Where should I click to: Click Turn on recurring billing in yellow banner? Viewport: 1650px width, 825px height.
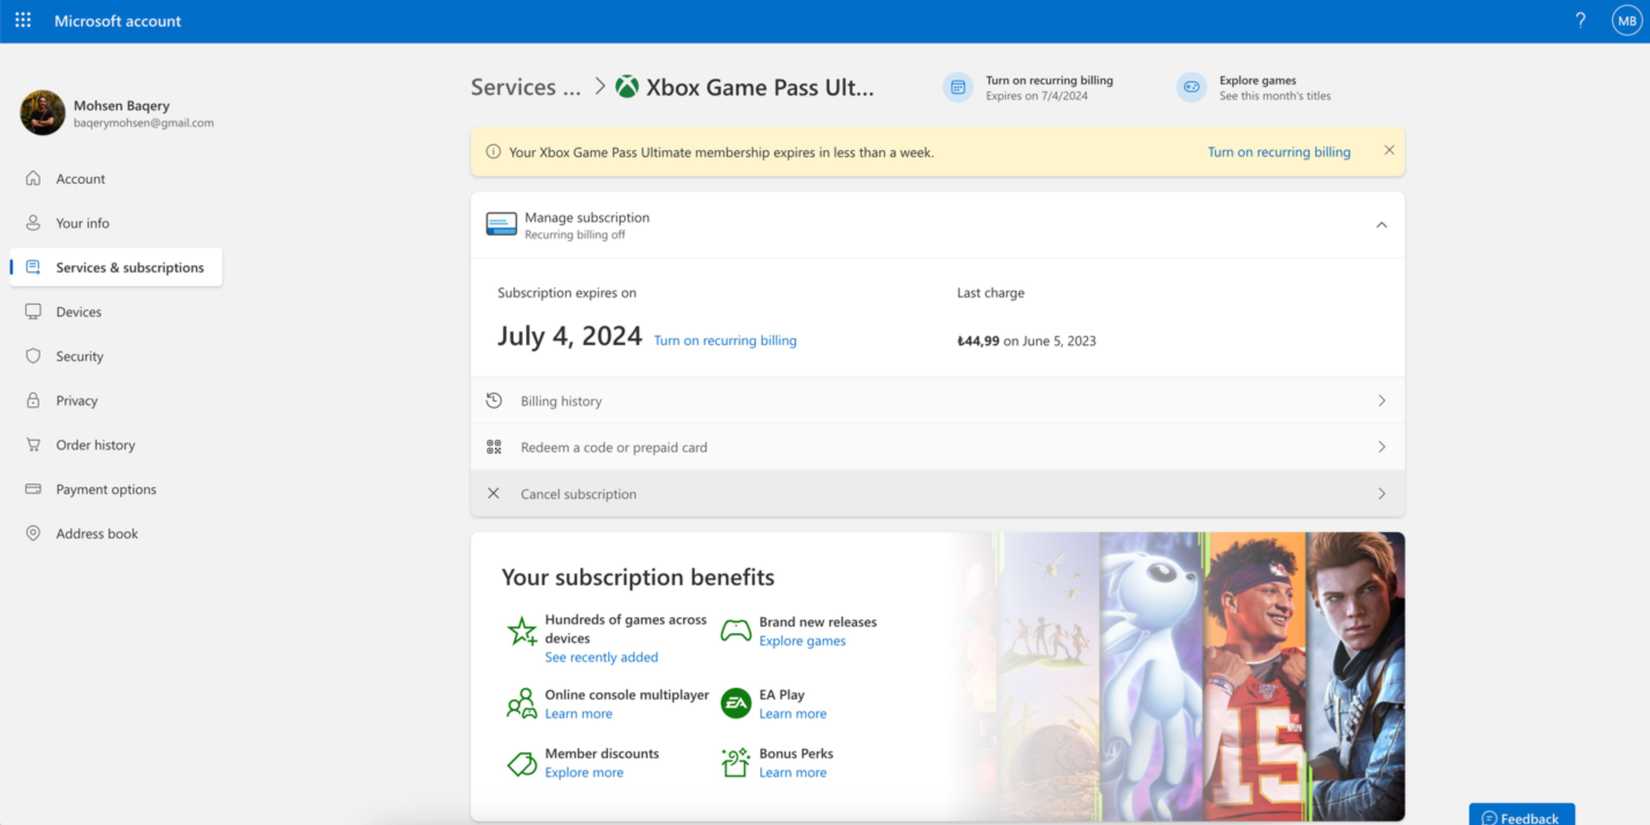click(x=1279, y=152)
